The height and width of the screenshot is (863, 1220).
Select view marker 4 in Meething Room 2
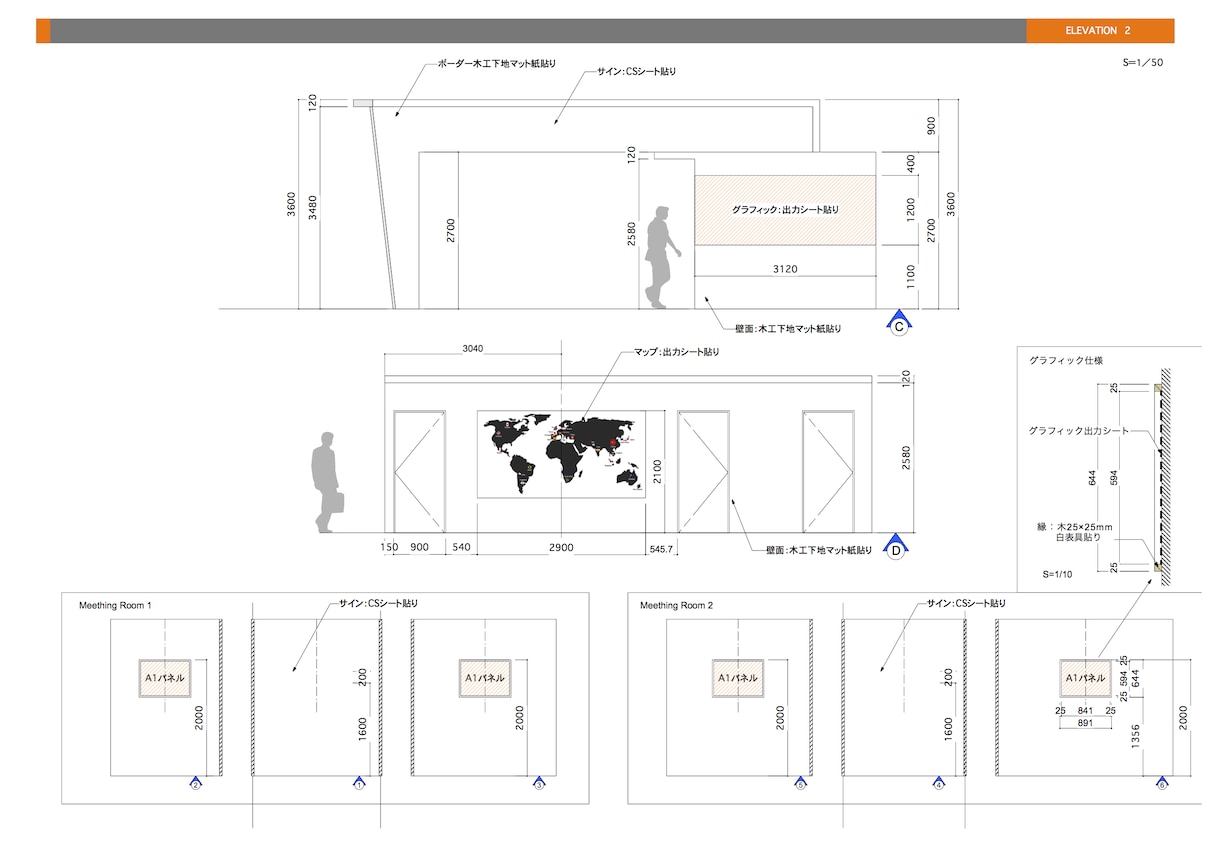pos(938,785)
